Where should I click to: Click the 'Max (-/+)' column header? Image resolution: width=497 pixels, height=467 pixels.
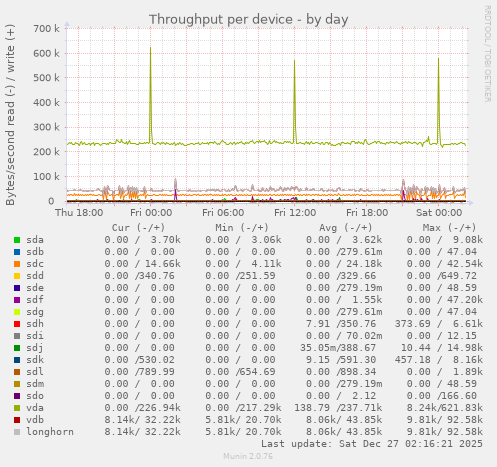click(x=449, y=228)
